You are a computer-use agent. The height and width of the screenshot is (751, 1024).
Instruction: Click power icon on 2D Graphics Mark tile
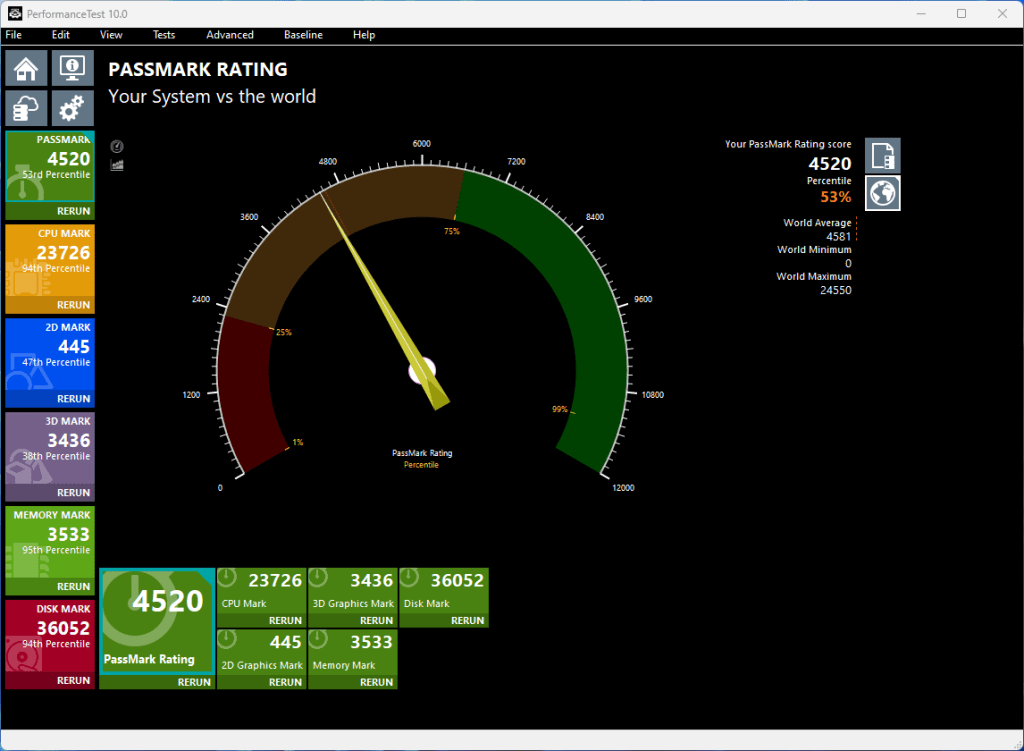point(227,639)
